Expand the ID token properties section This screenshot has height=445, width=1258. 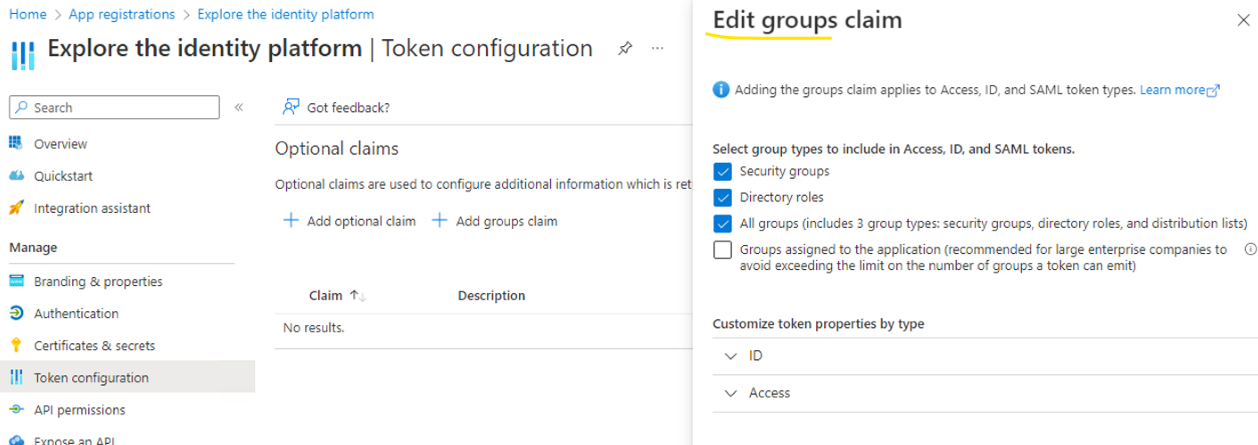[731, 356]
